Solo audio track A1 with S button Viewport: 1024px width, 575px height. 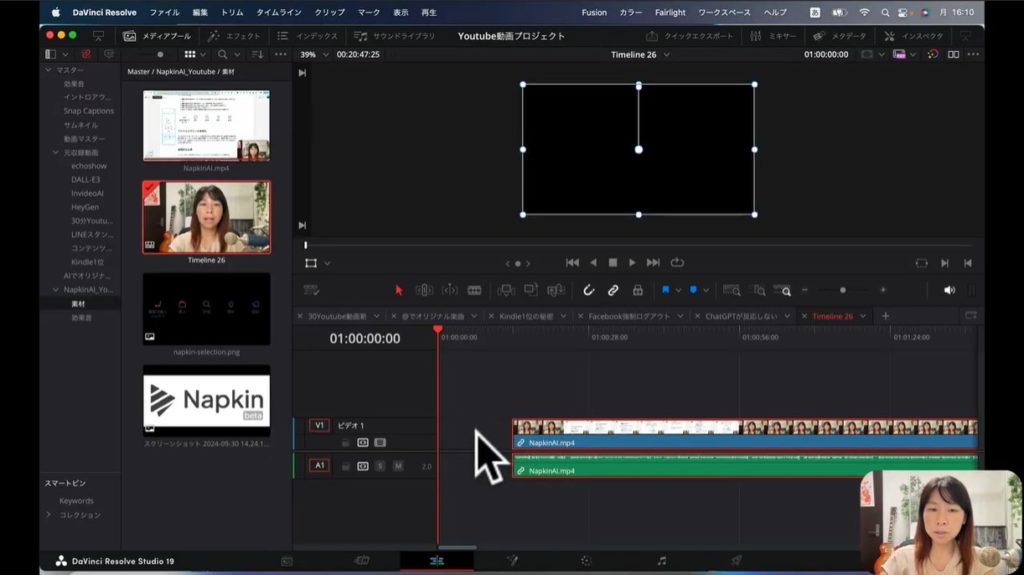[380, 466]
